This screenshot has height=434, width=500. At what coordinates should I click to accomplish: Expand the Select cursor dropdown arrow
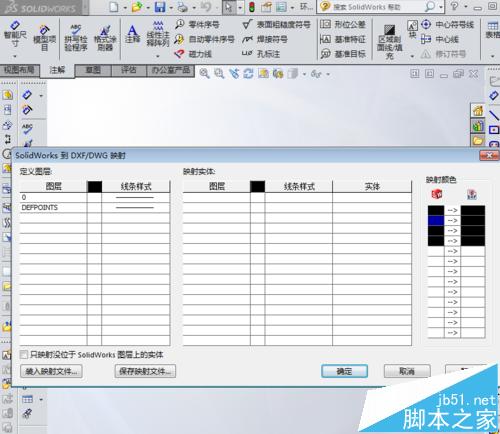point(240,7)
